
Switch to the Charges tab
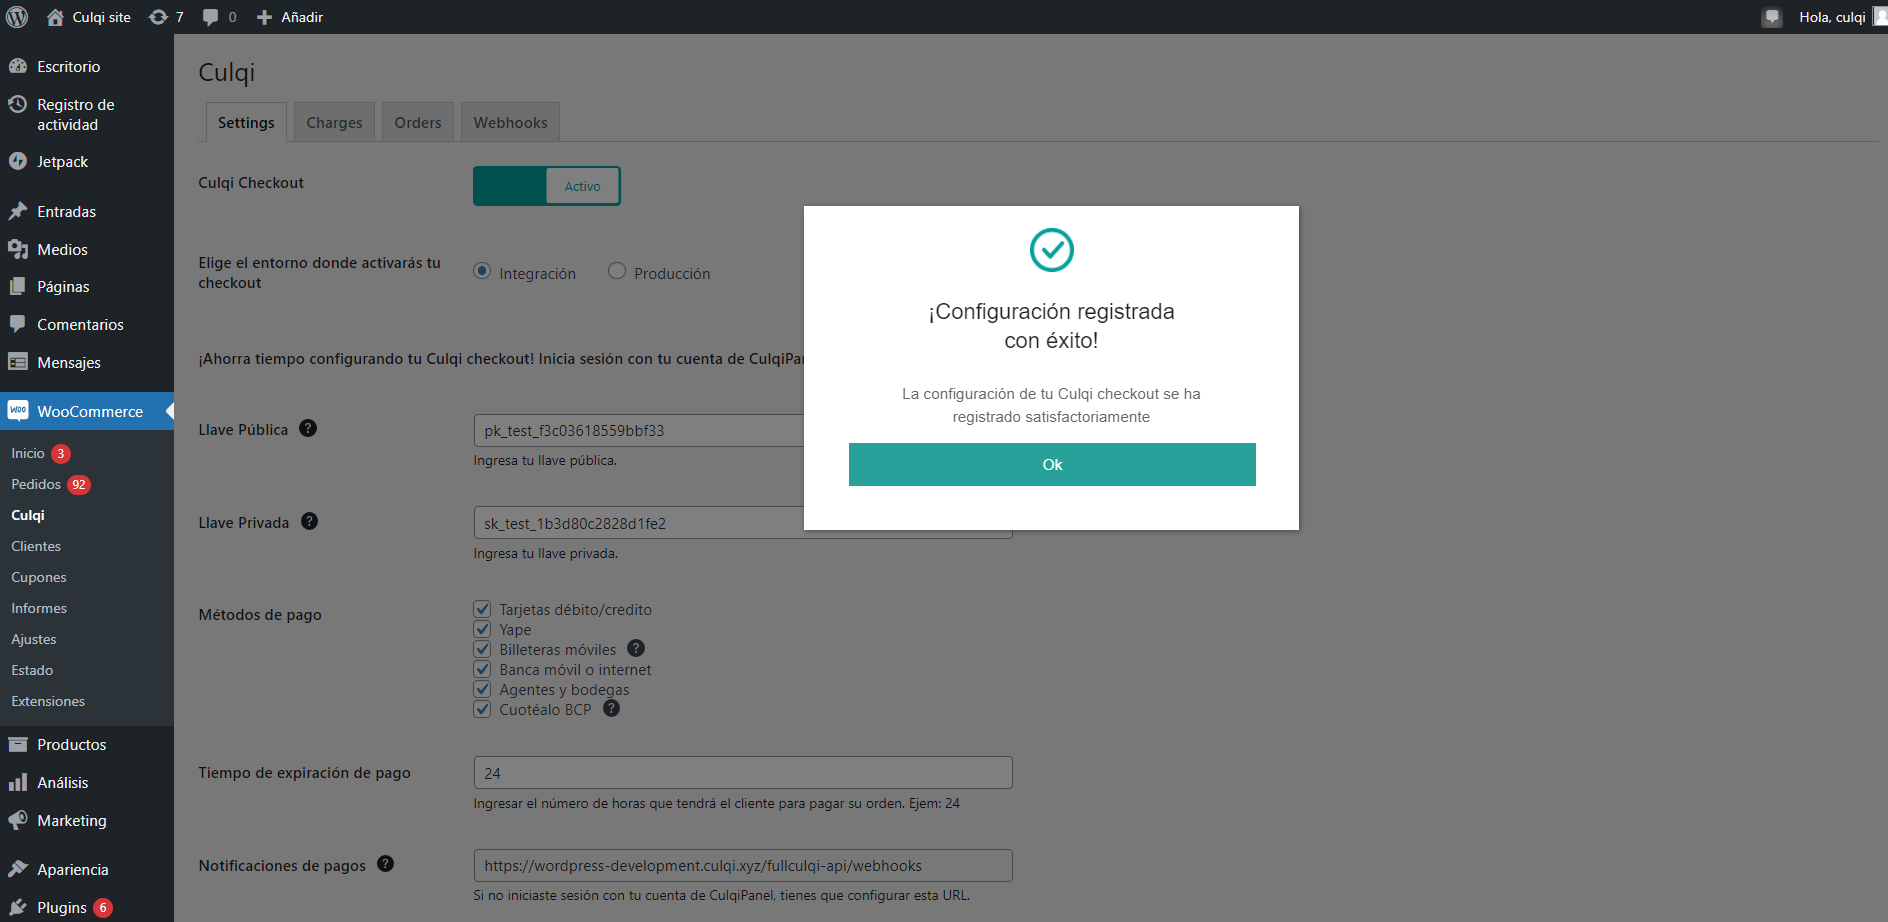click(x=334, y=122)
